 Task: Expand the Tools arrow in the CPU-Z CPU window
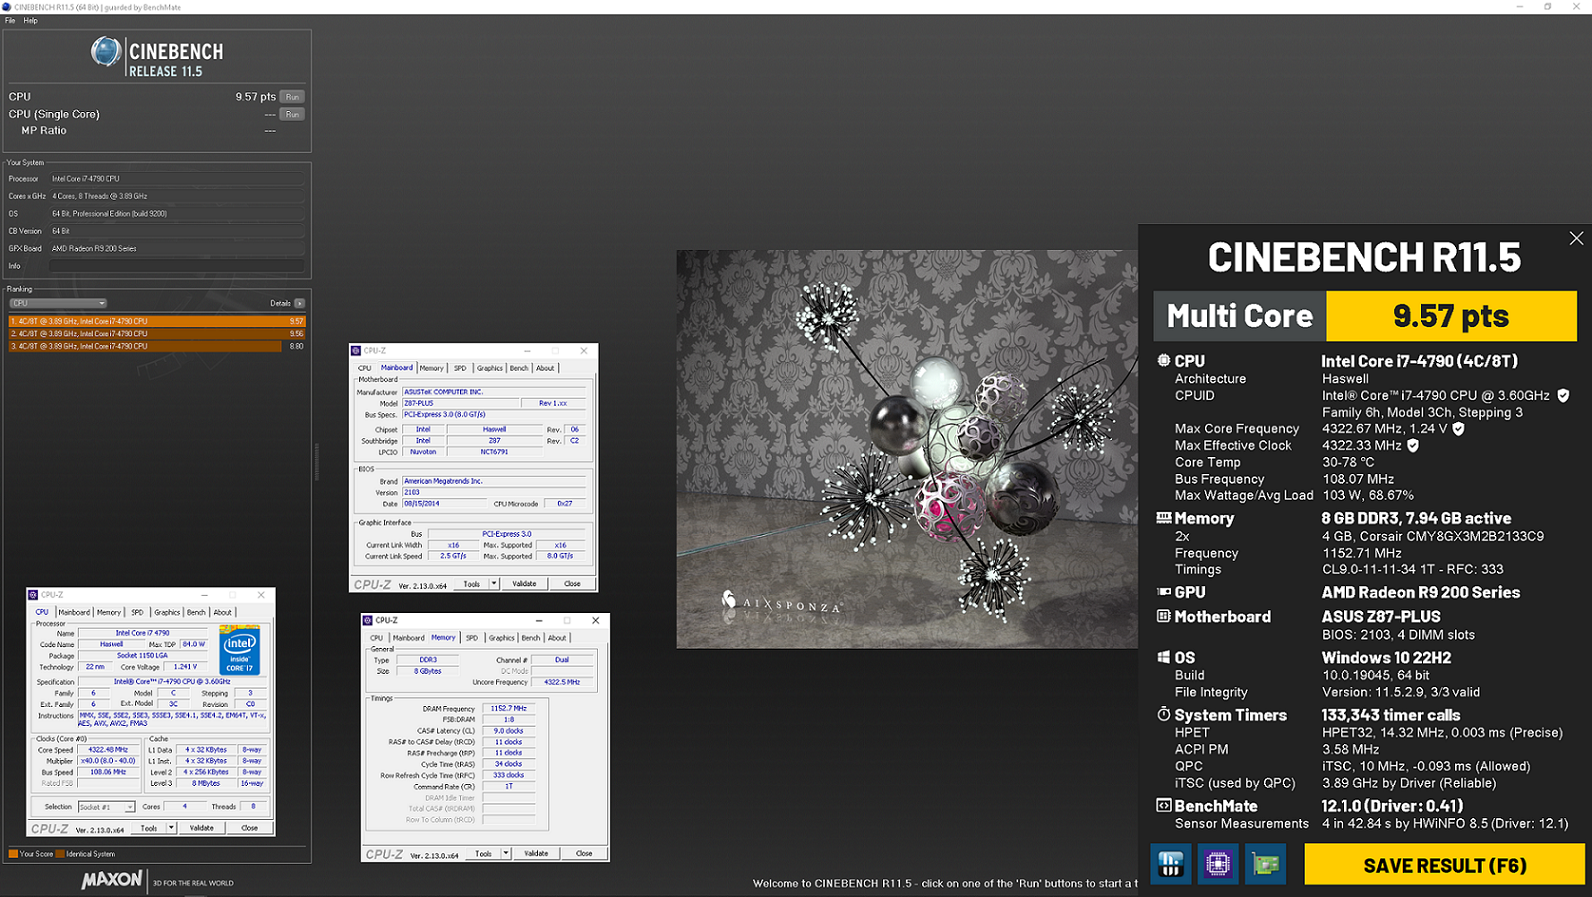pos(171,828)
